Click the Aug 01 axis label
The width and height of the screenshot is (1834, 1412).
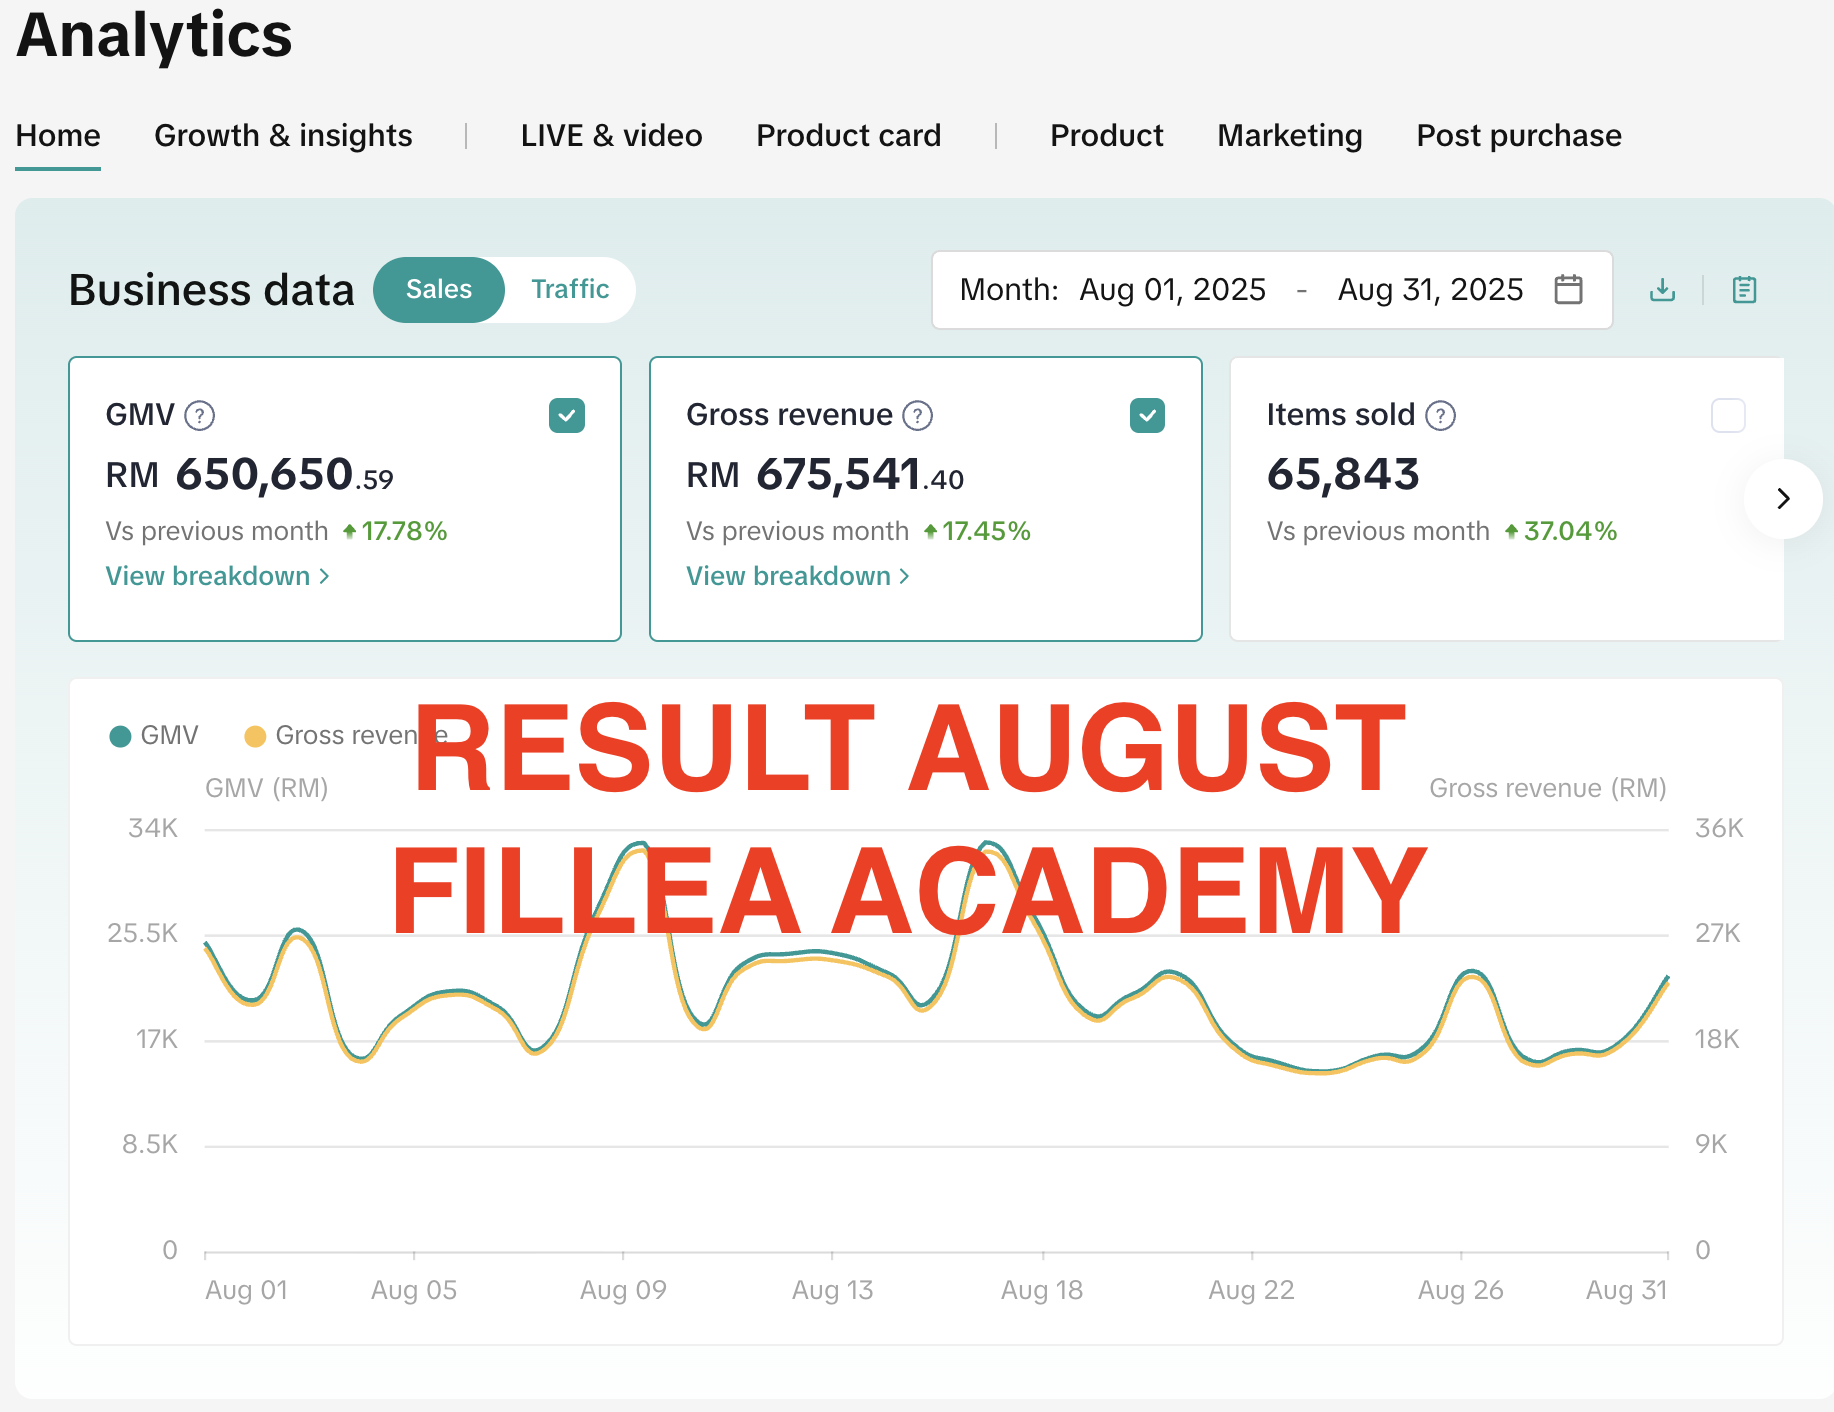246,1290
